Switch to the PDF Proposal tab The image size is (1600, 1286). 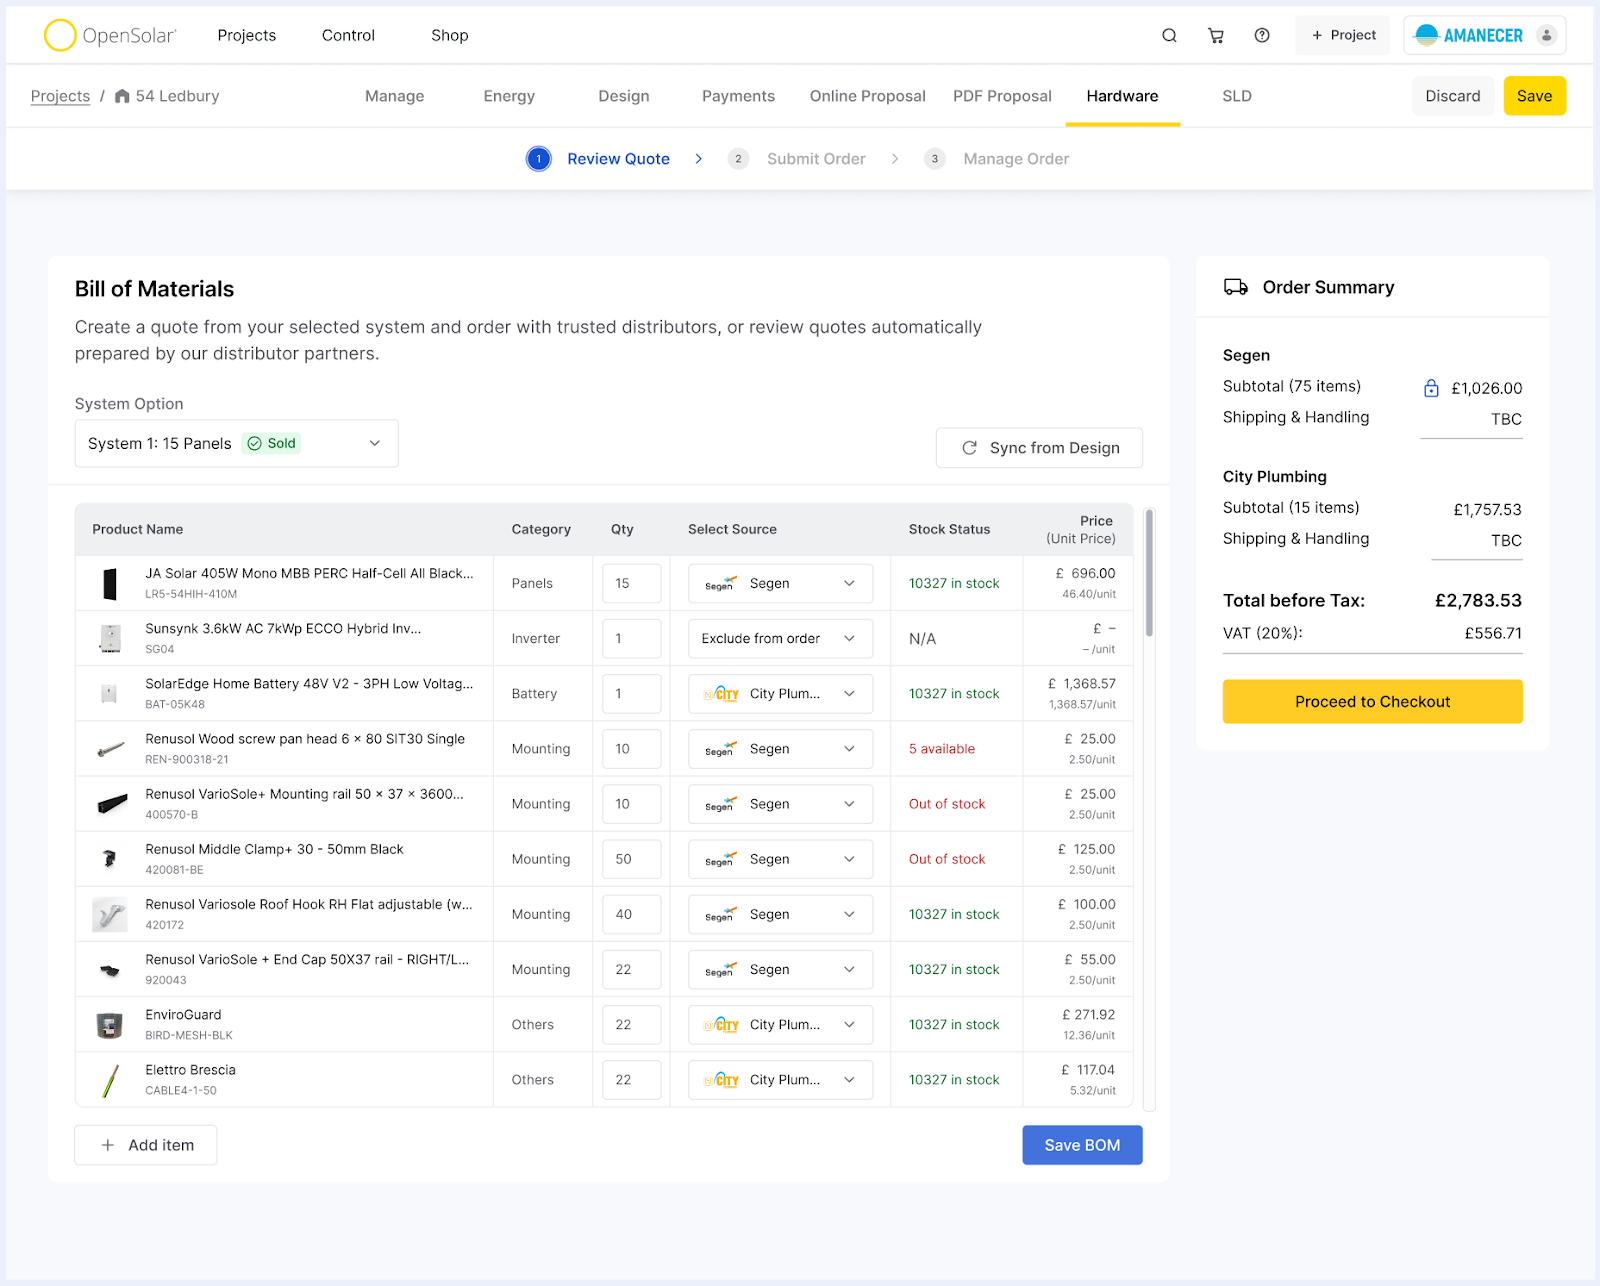point(1002,96)
